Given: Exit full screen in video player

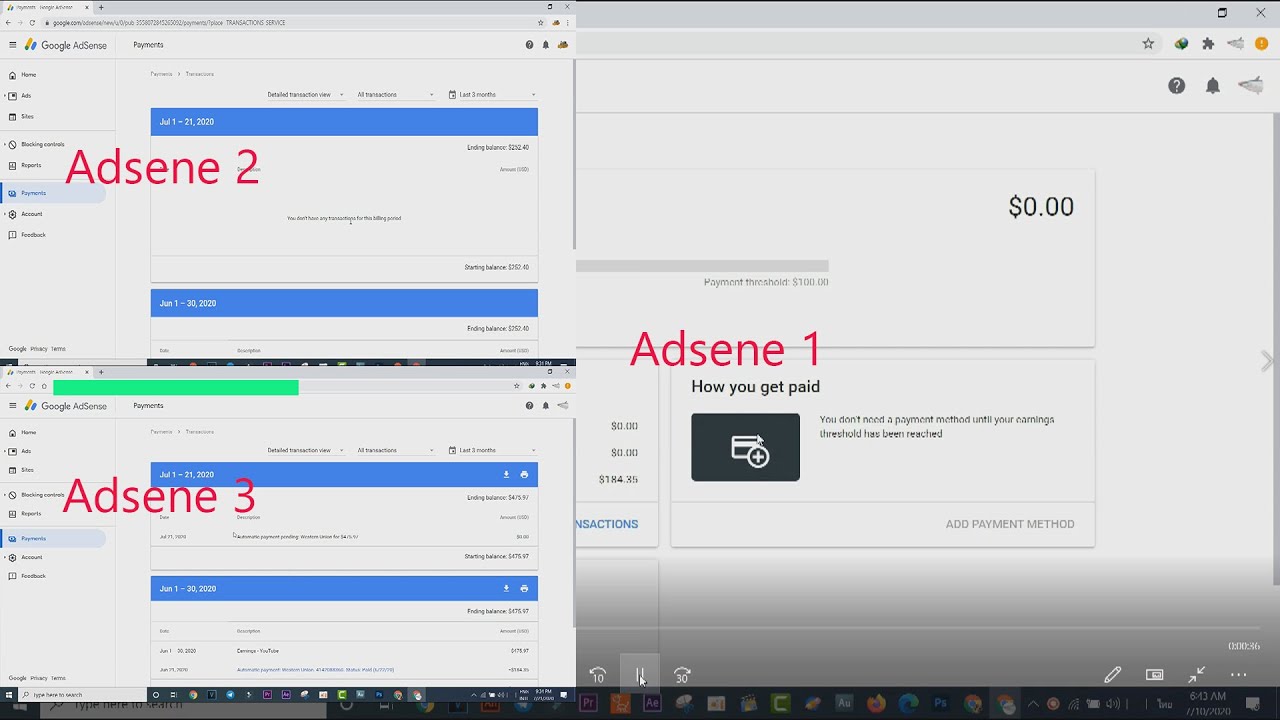Looking at the screenshot, I should click(x=1197, y=675).
